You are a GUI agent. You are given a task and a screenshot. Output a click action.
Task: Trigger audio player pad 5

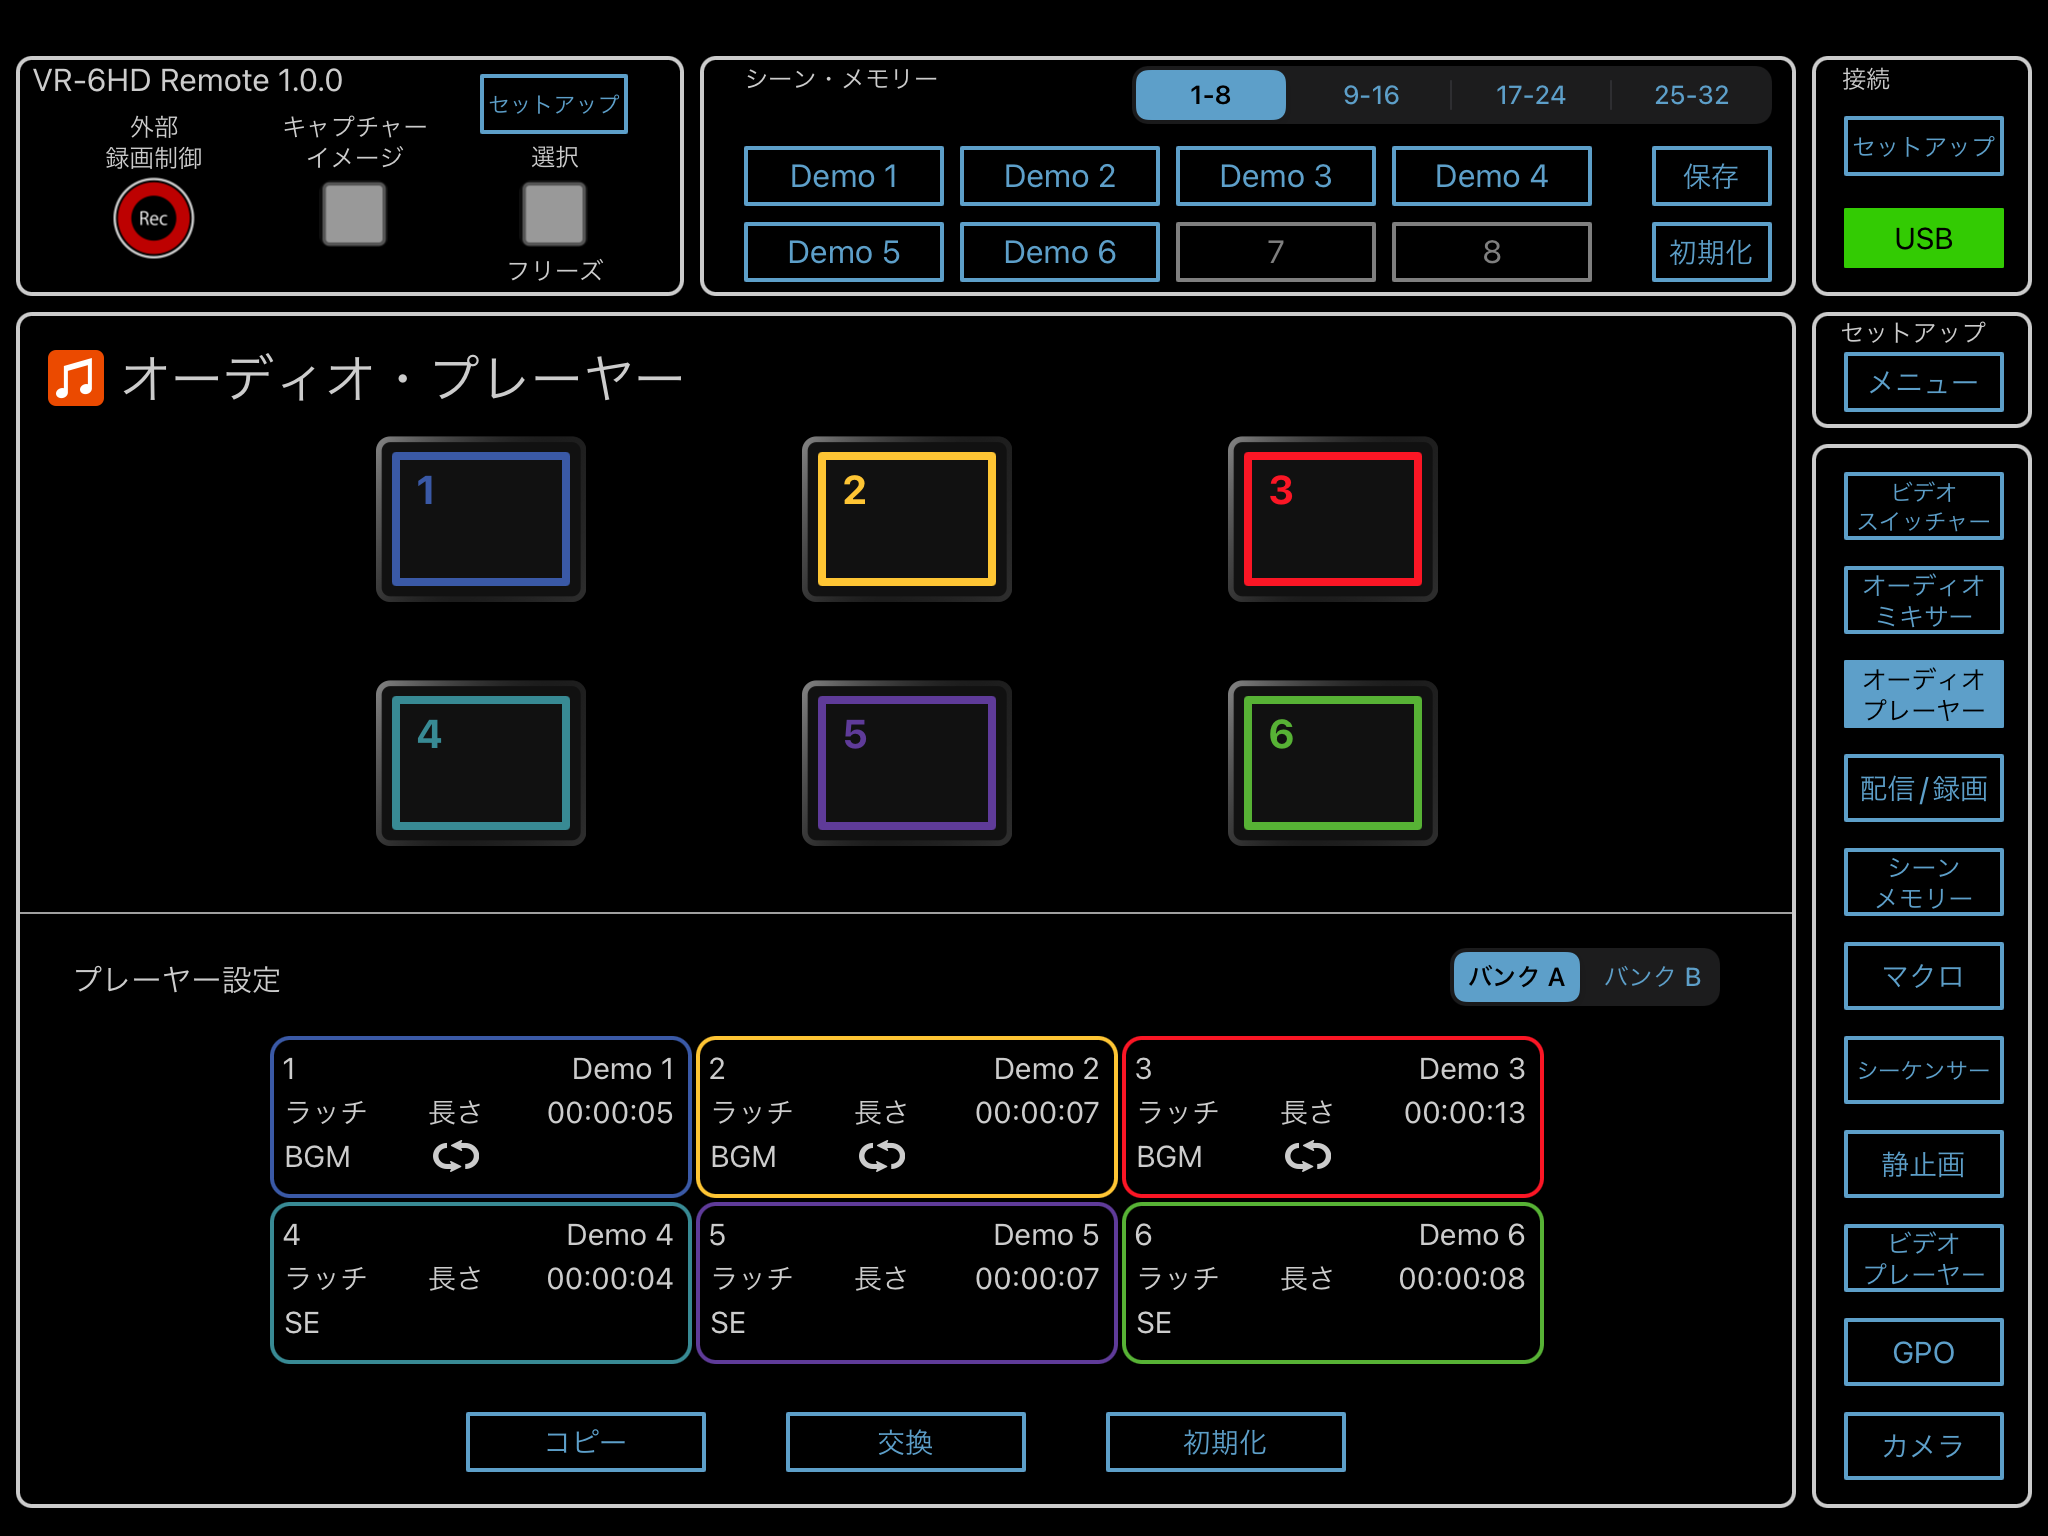907,763
